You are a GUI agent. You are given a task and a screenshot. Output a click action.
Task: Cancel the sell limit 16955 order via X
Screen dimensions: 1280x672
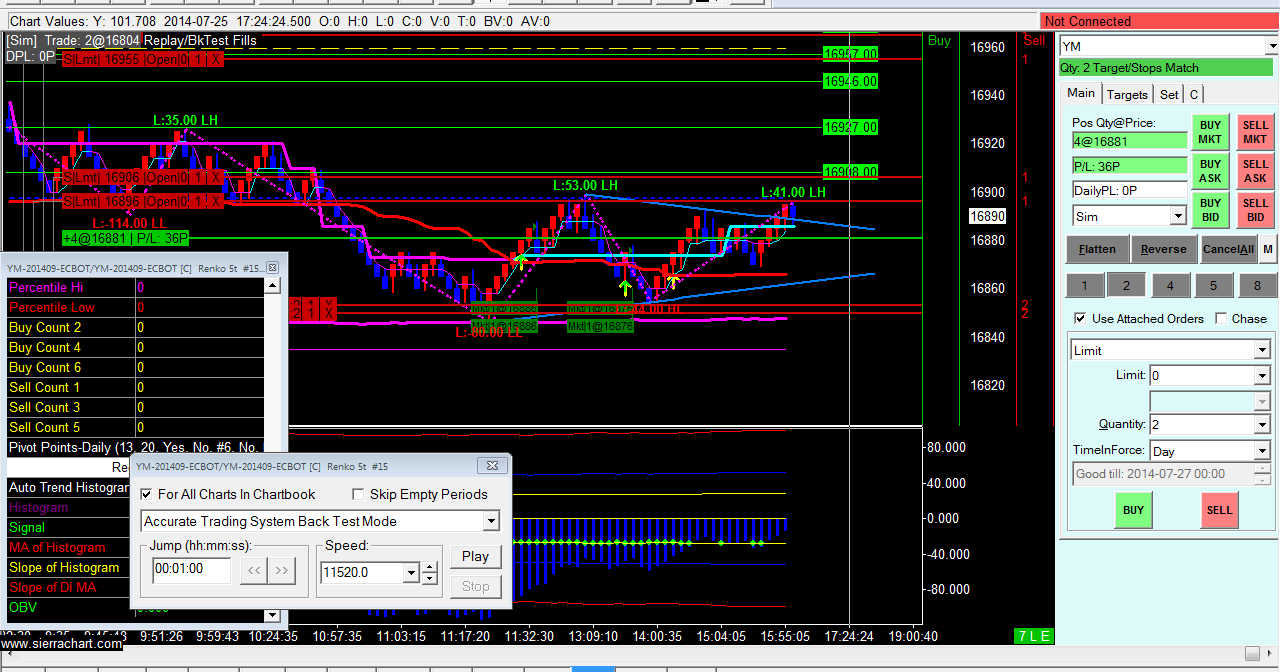pos(216,59)
